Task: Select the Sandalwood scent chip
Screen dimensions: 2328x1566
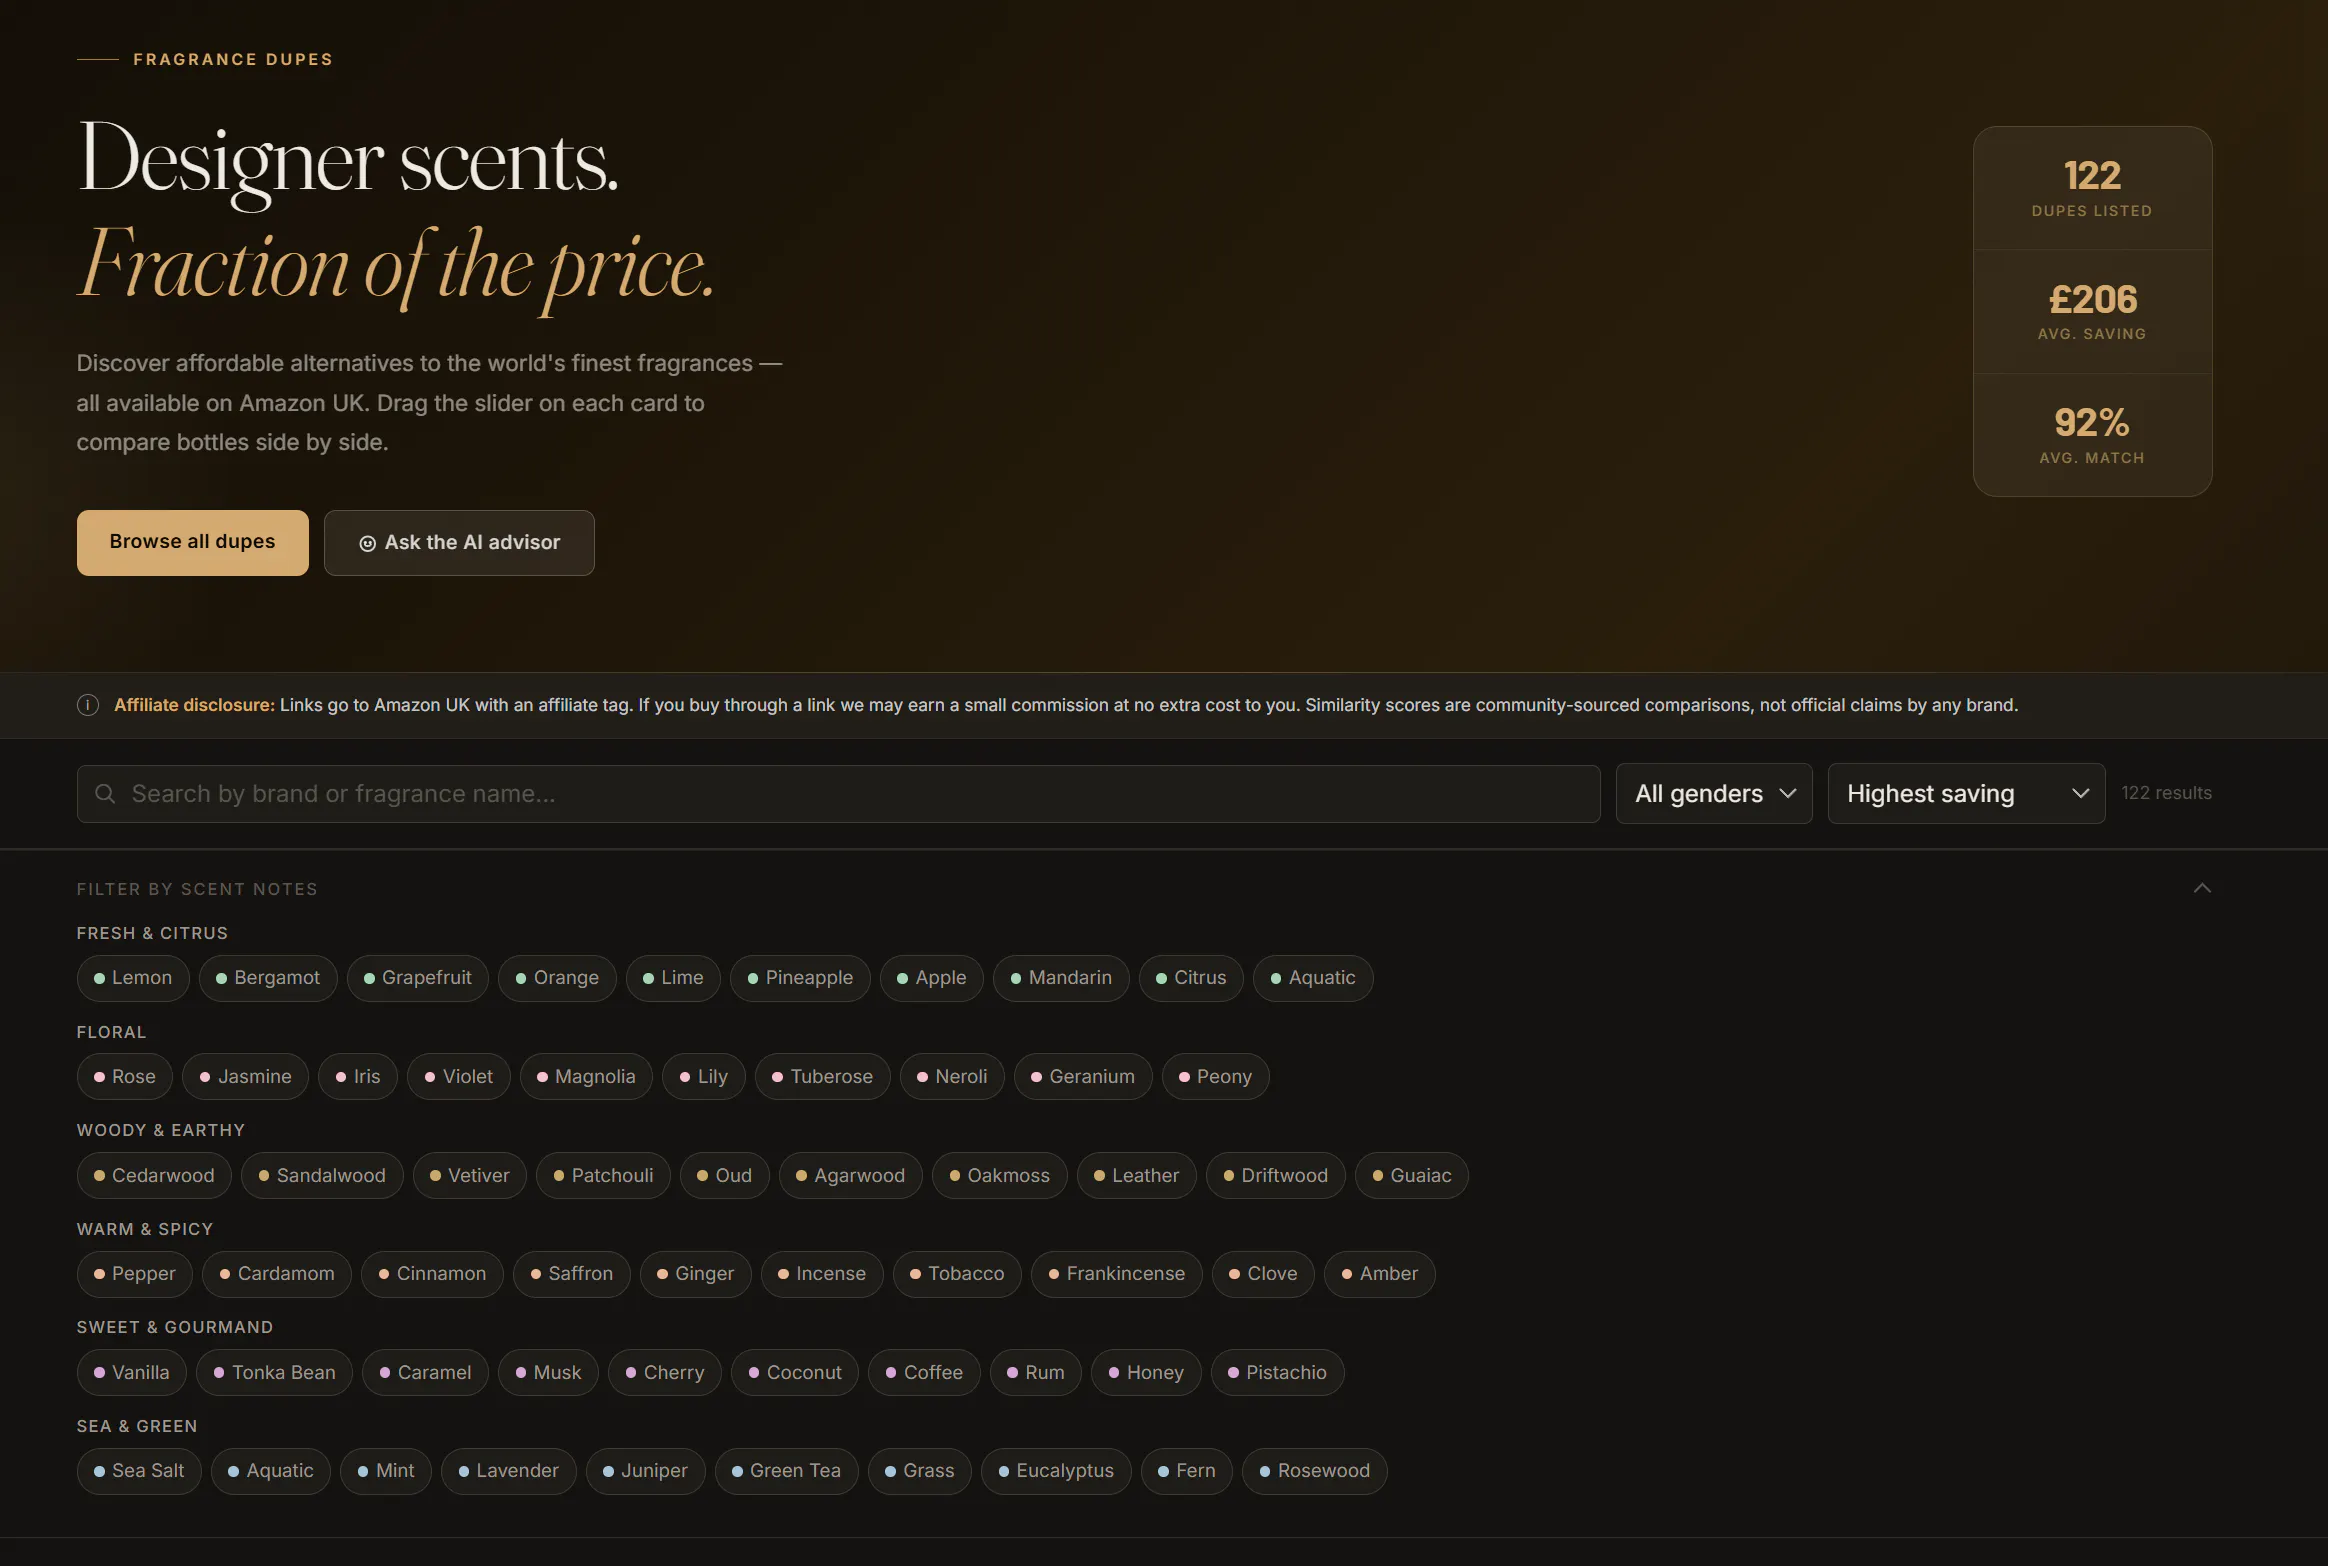Action: point(322,1176)
